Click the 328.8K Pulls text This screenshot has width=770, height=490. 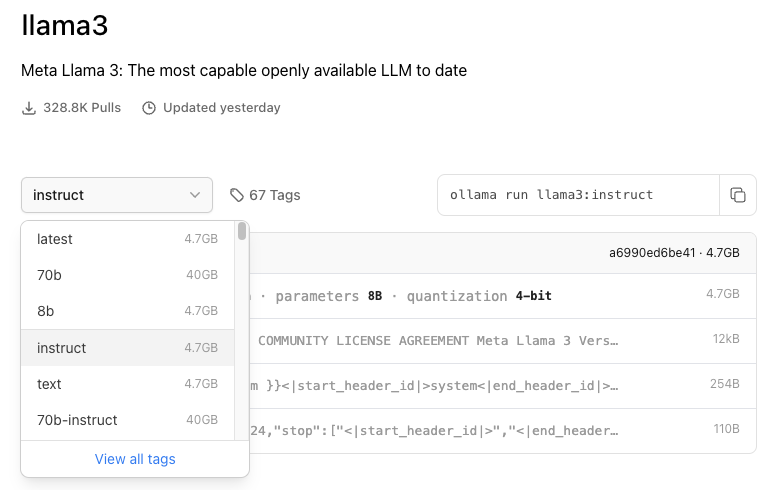click(x=82, y=108)
